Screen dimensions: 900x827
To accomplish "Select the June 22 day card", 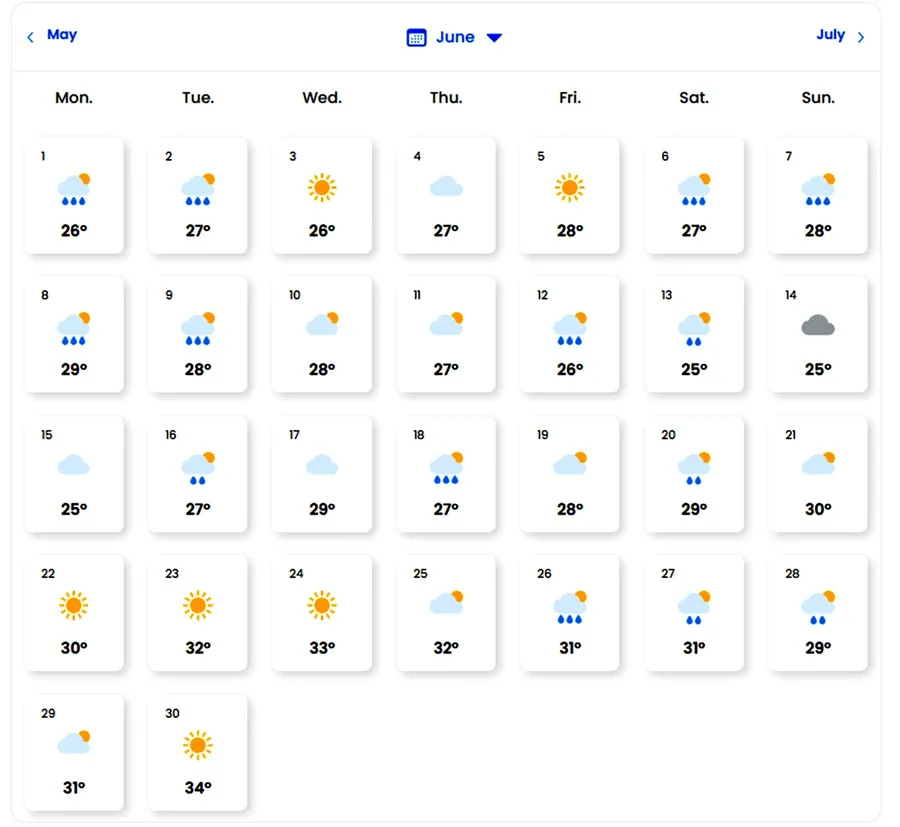I will coord(74,613).
